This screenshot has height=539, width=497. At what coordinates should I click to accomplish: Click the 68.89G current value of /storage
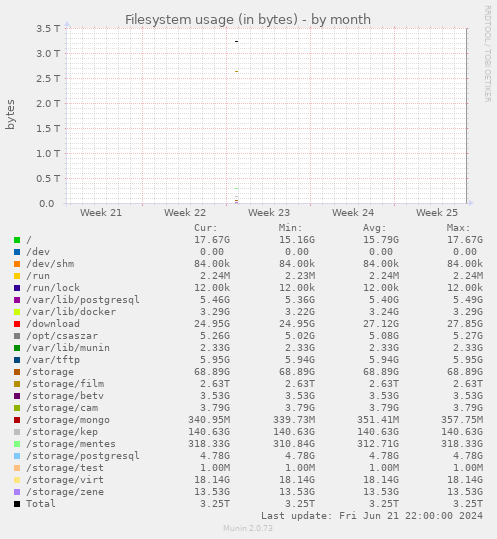(212, 372)
